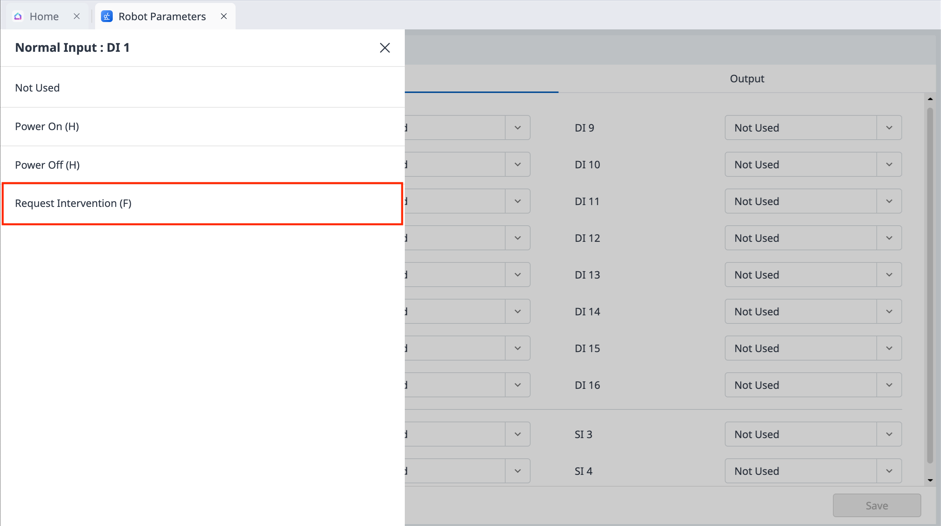The width and height of the screenshot is (941, 526).
Task: Close the Home tab
Action: (x=76, y=16)
